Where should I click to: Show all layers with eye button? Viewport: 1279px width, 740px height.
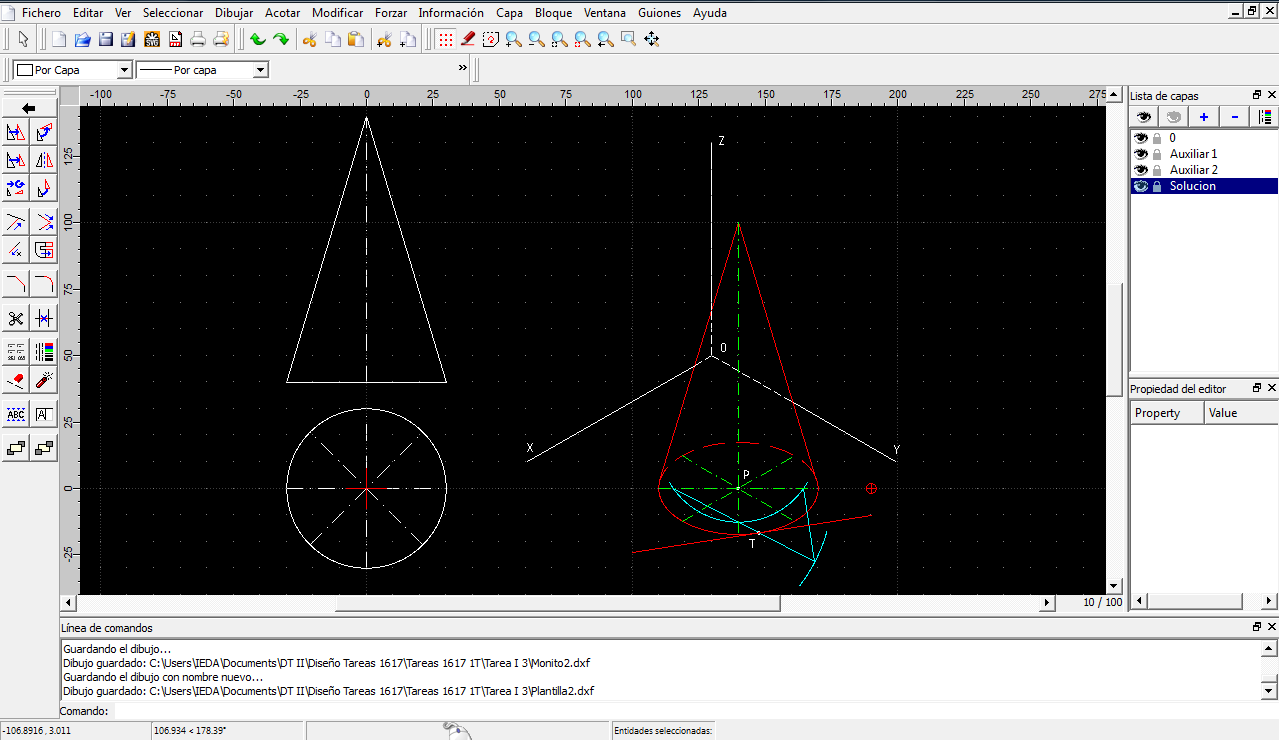(x=1144, y=117)
